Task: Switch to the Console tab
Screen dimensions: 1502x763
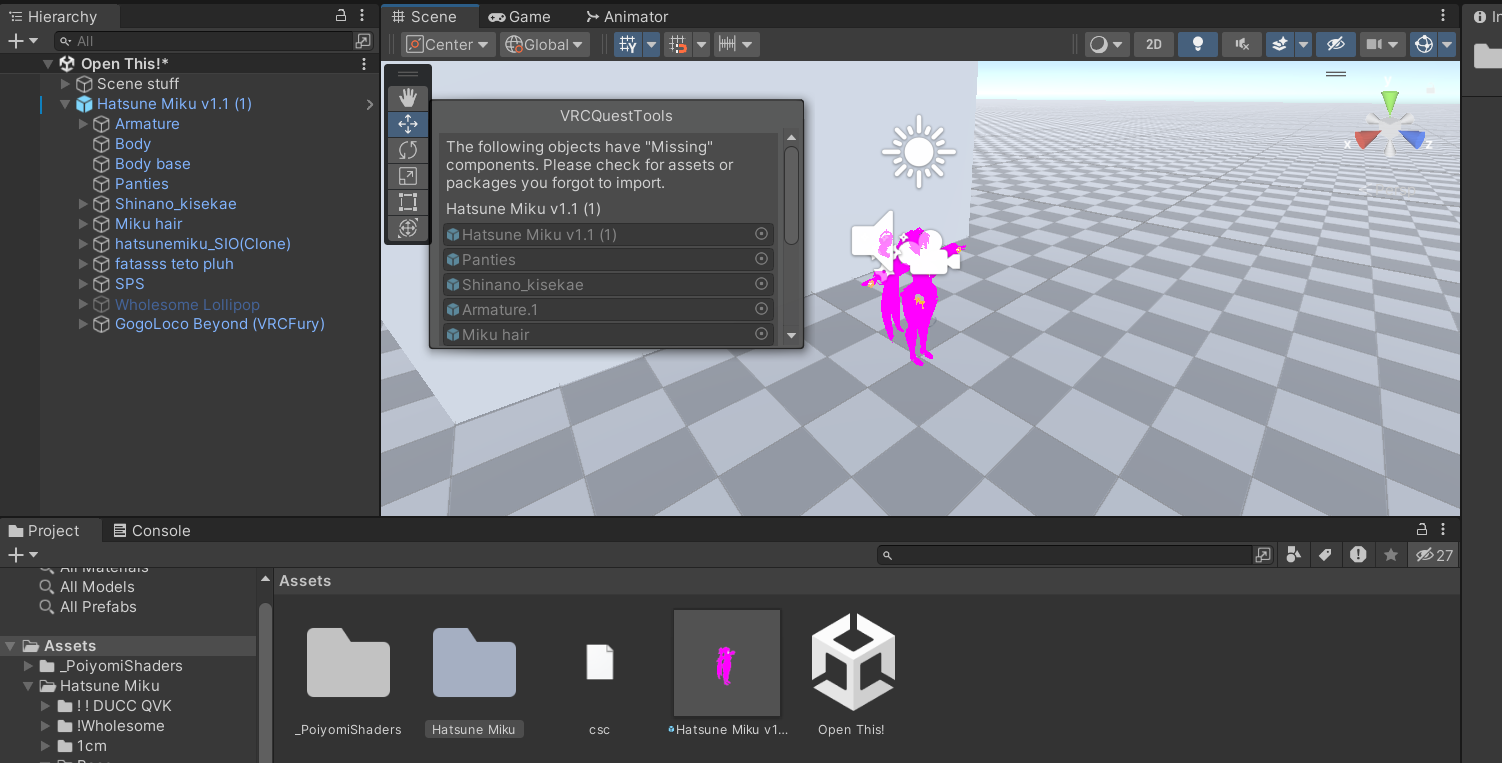Action: (151, 531)
